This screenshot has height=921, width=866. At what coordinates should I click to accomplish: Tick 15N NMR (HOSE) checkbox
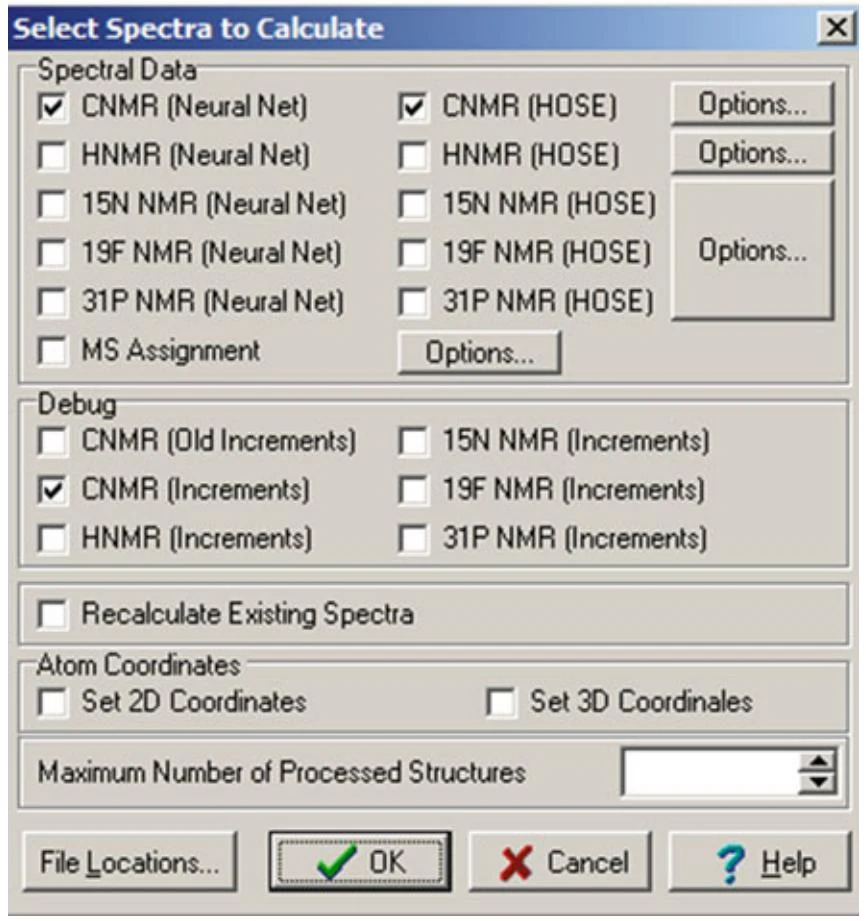(413, 204)
